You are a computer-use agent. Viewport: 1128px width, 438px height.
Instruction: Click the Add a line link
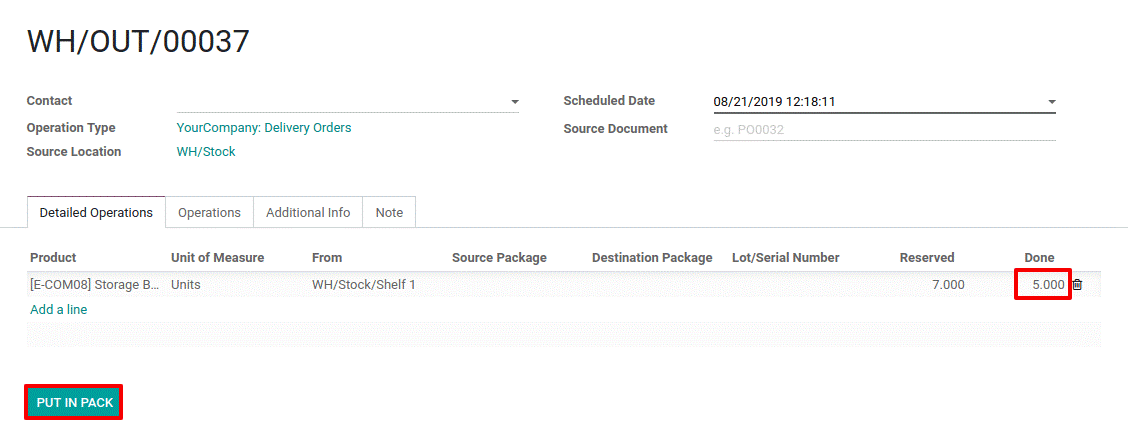59,310
